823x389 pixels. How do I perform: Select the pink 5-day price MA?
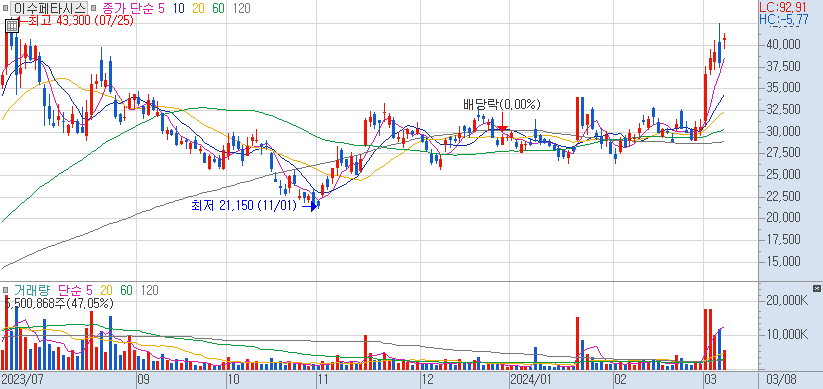pos(160,8)
